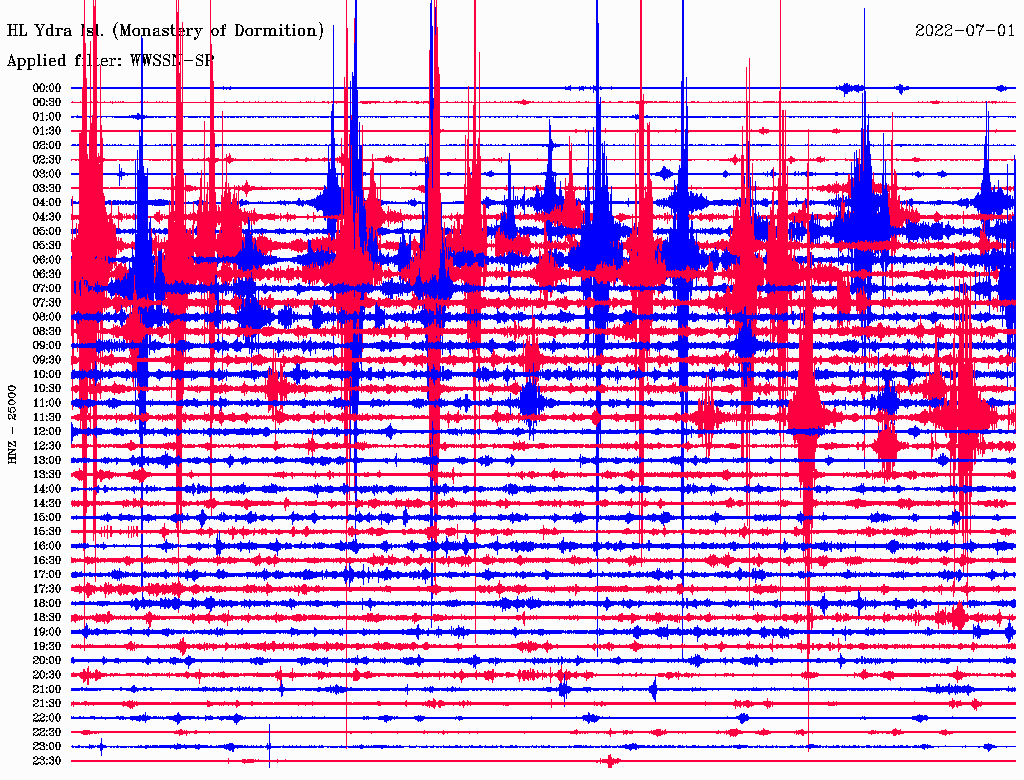1024x780 pixels.
Task: Select the 21:00 time label
Action: pyautogui.click(x=47, y=690)
